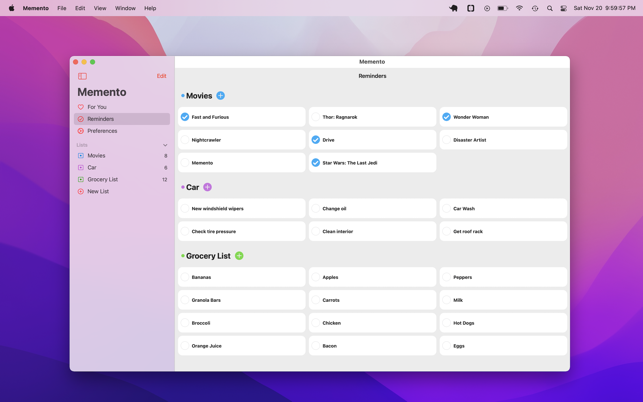Toggle the sidebar panel icon

click(x=82, y=76)
